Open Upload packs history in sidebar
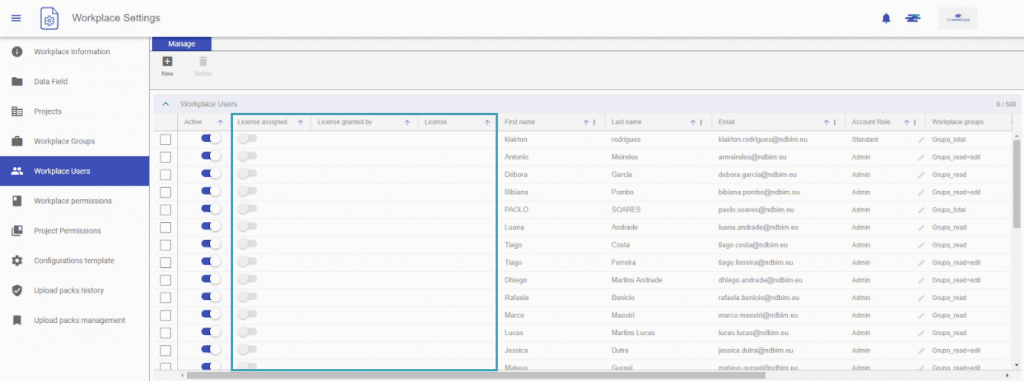 [74, 290]
